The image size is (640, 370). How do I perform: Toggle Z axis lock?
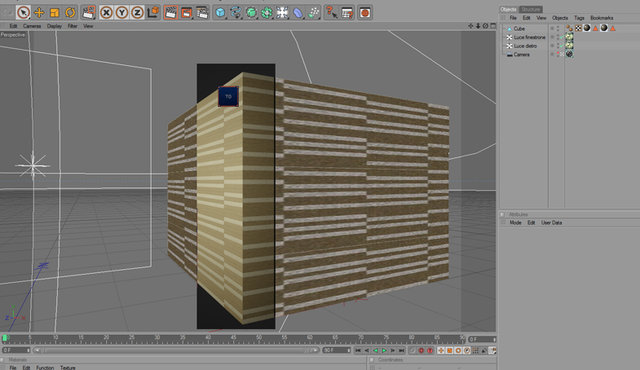[x=137, y=13]
